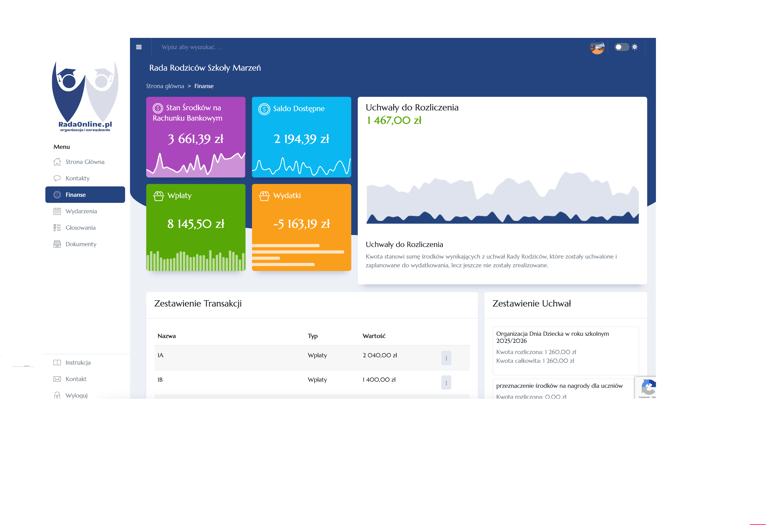Click the user avatar in header
768x525 pixels.
pos(597,48)
